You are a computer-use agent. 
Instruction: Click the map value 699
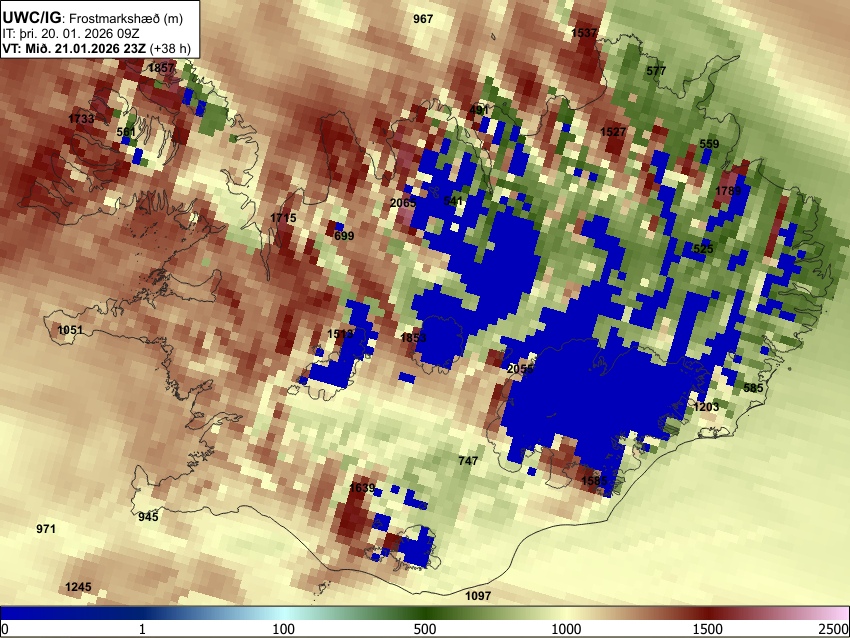click(x=344, y=236)
